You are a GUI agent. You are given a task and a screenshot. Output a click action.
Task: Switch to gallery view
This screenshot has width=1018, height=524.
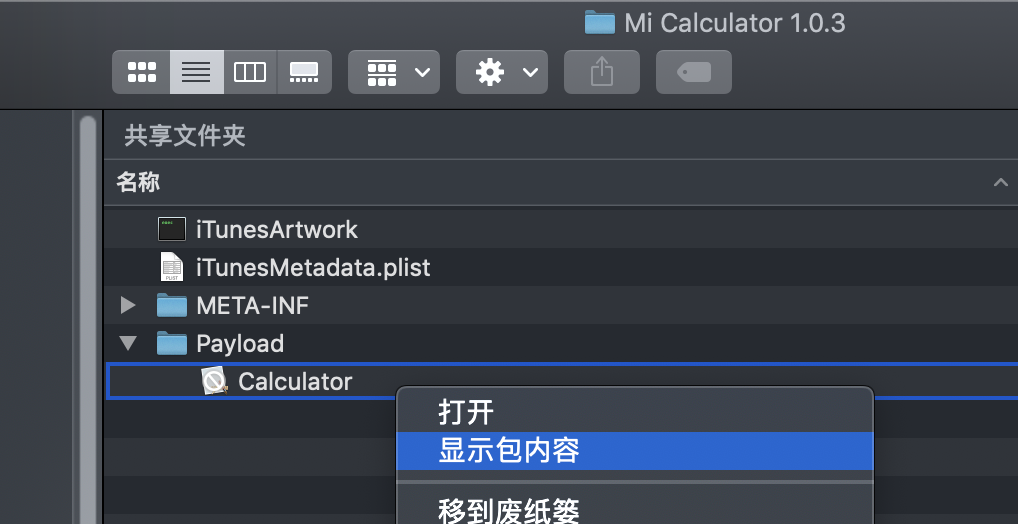(x=303, y=72)
